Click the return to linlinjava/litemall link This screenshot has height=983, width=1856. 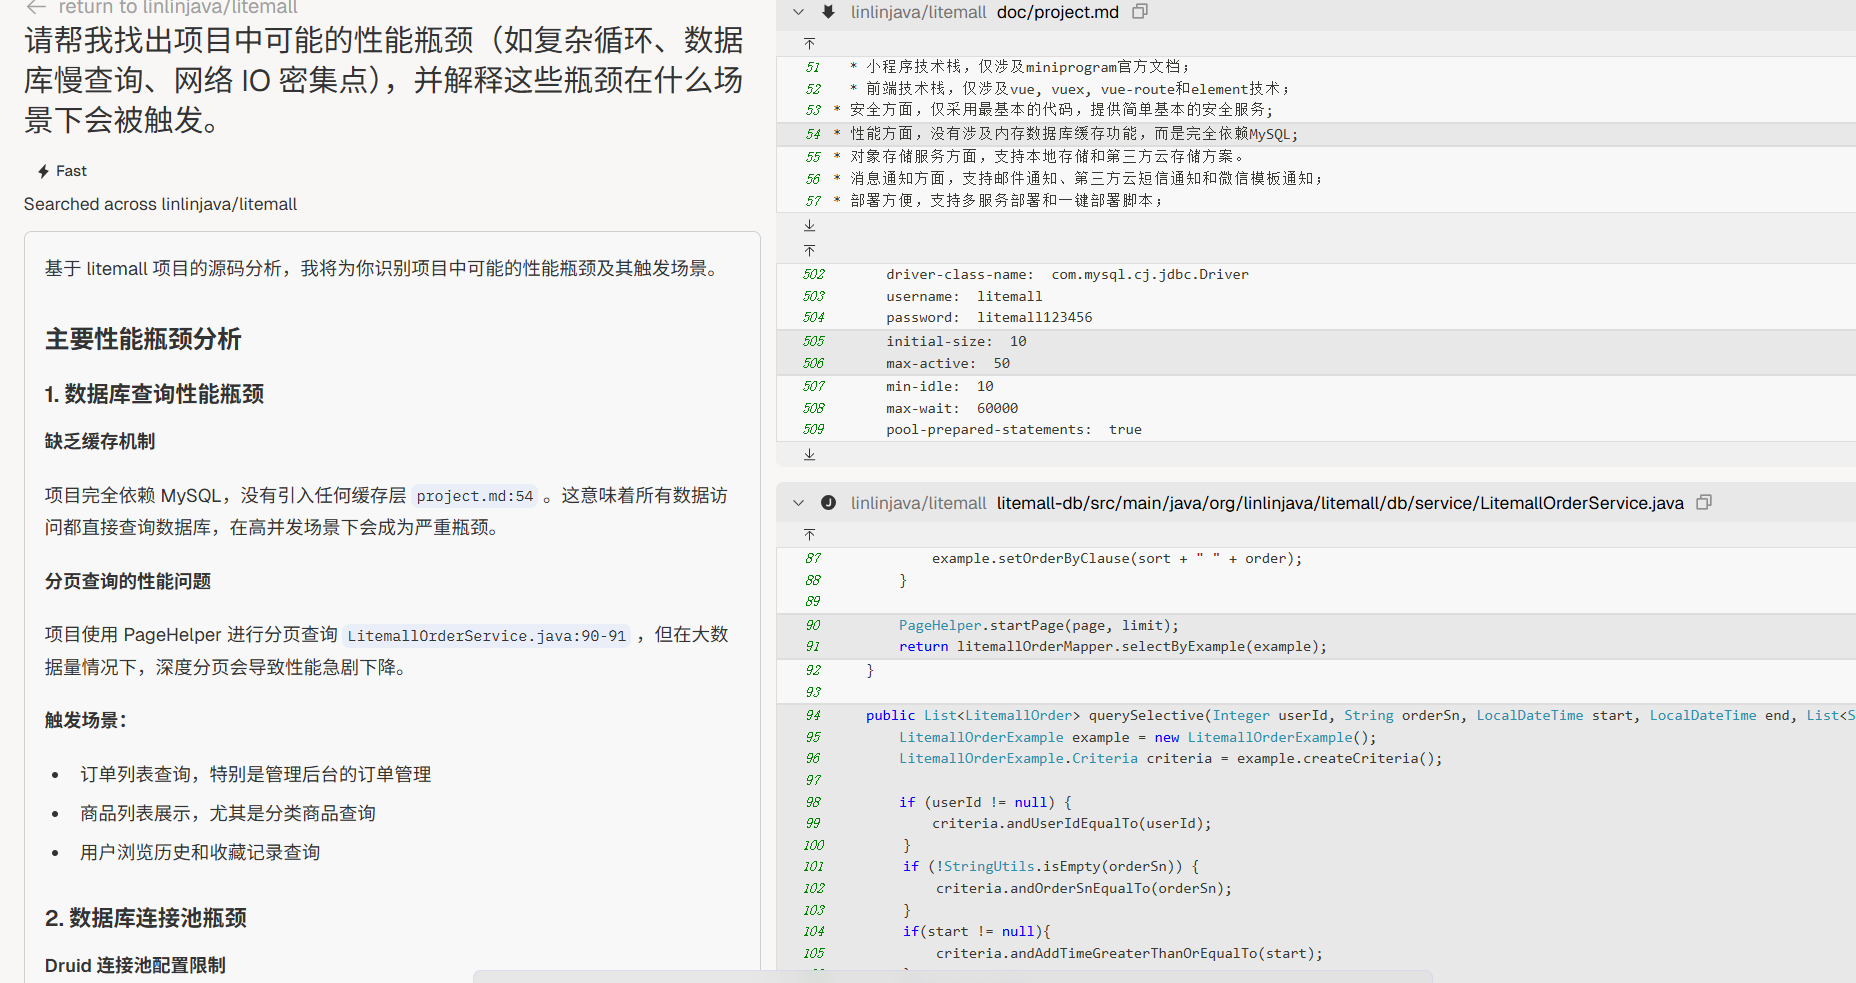(x=178, y=8)
